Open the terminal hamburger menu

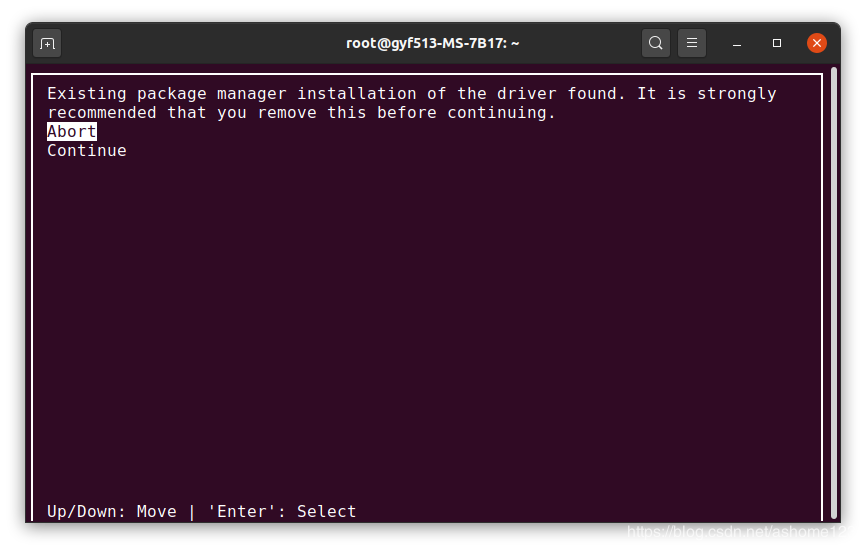pyautogui.click(x=692, y=43)
